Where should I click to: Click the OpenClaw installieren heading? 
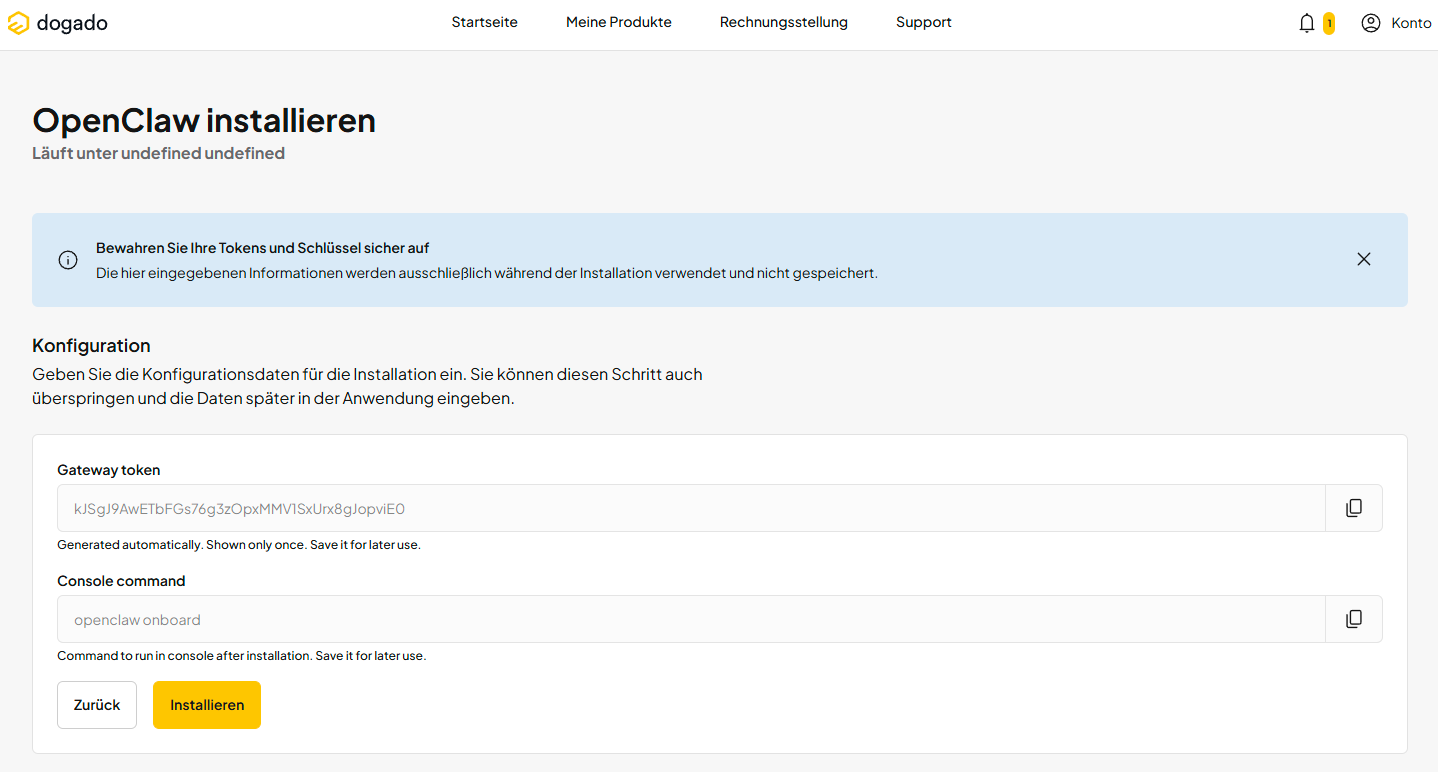point(204,121)
